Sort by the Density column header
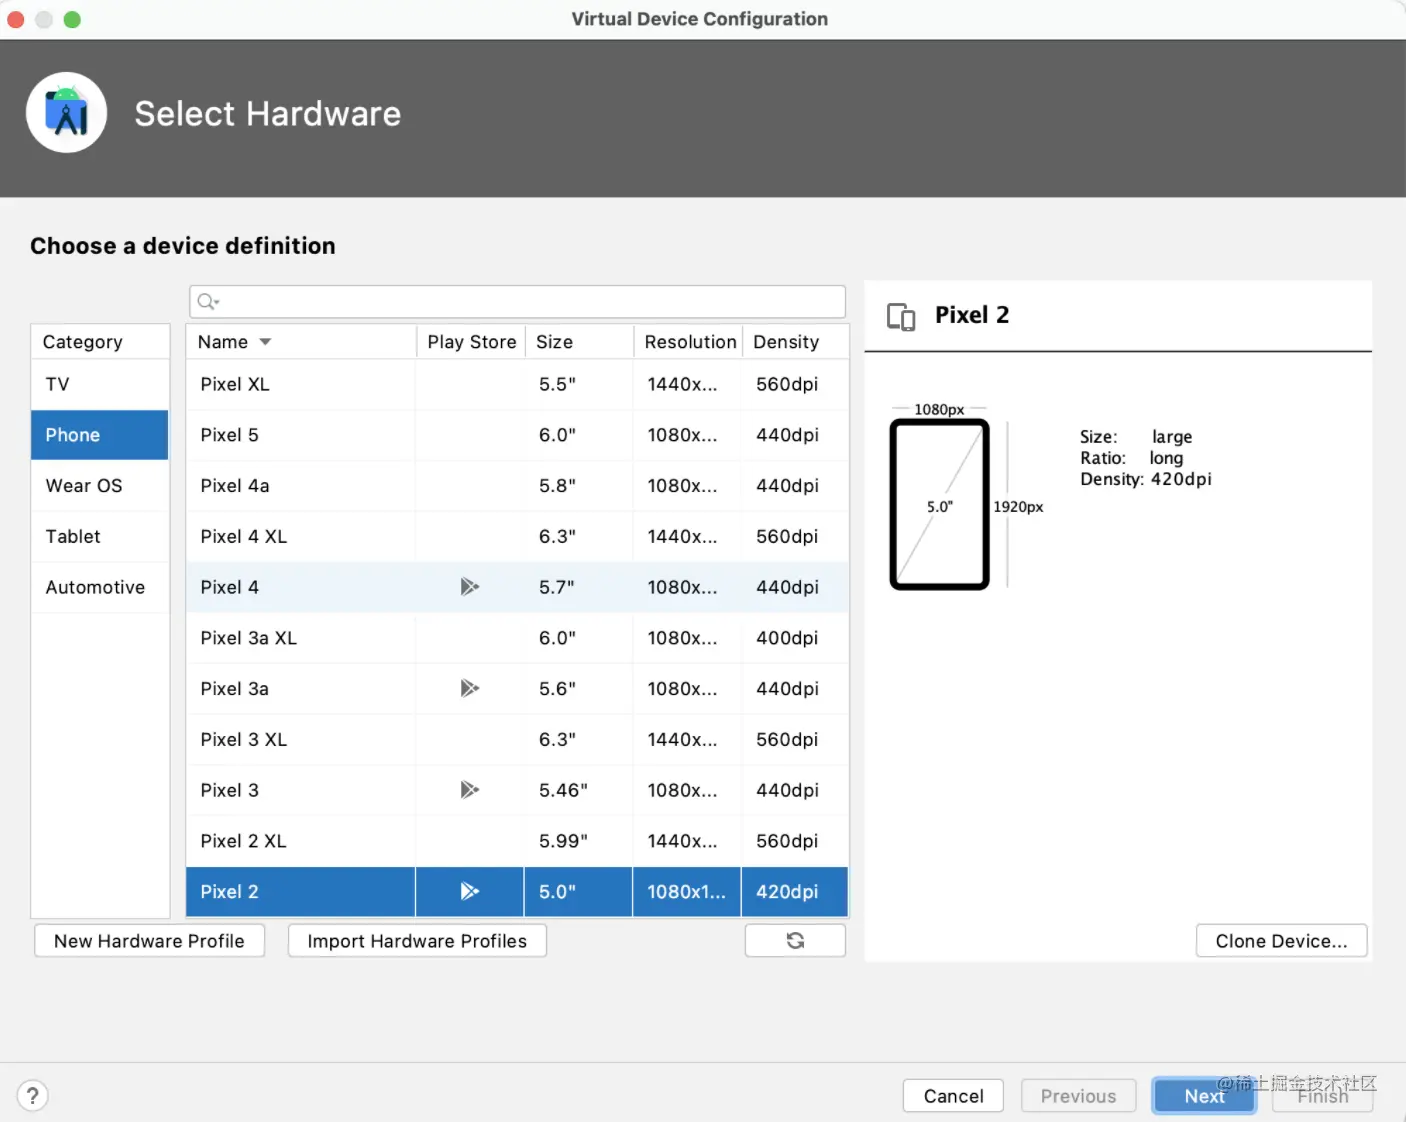The image size is (1406, 1122). tap(795, 342)
